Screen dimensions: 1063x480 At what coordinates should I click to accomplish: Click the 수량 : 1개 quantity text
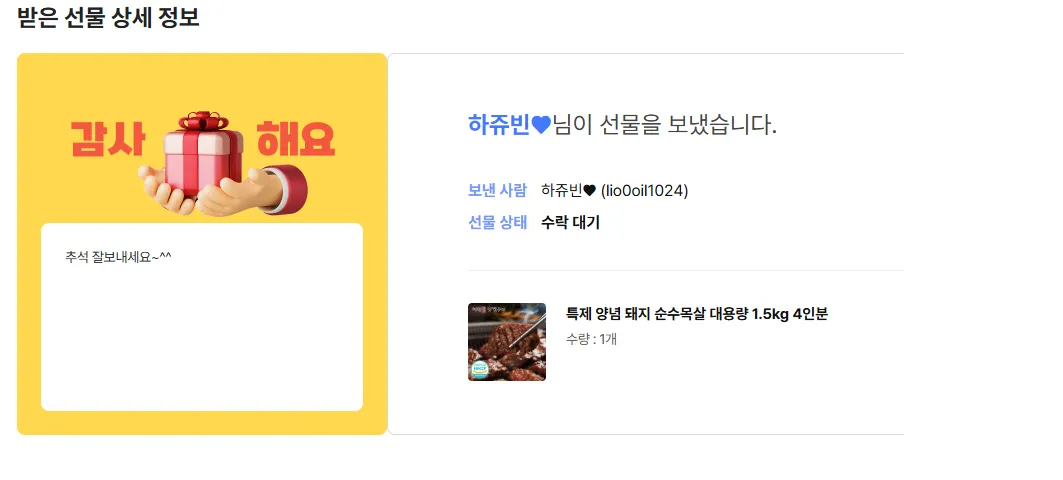point(591,340)
